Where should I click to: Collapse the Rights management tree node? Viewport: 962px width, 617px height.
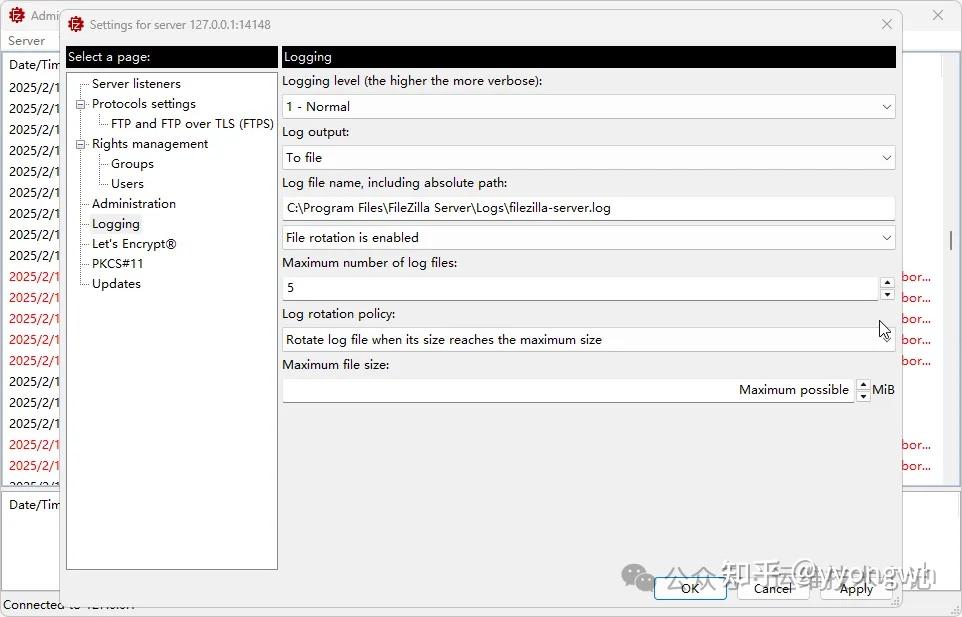tap(81, 143)
